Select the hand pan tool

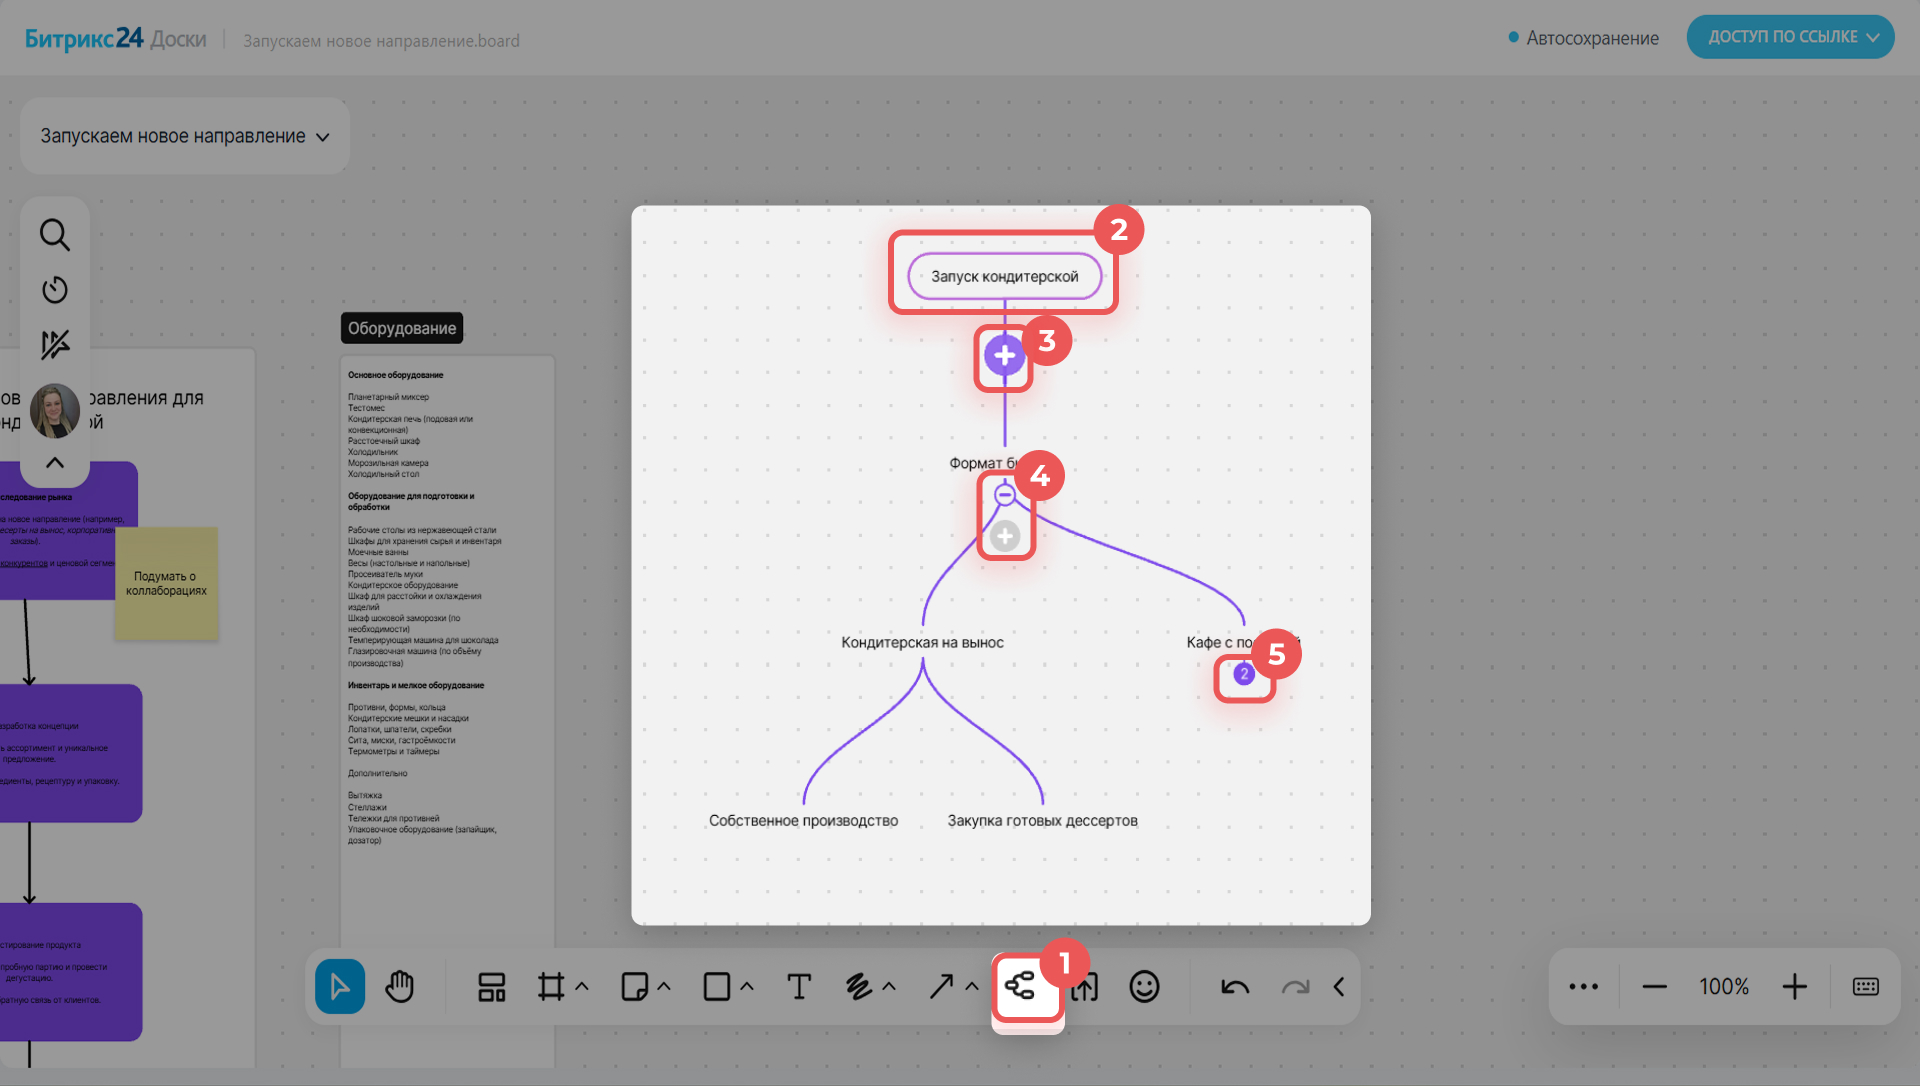[x=399, y=987]
